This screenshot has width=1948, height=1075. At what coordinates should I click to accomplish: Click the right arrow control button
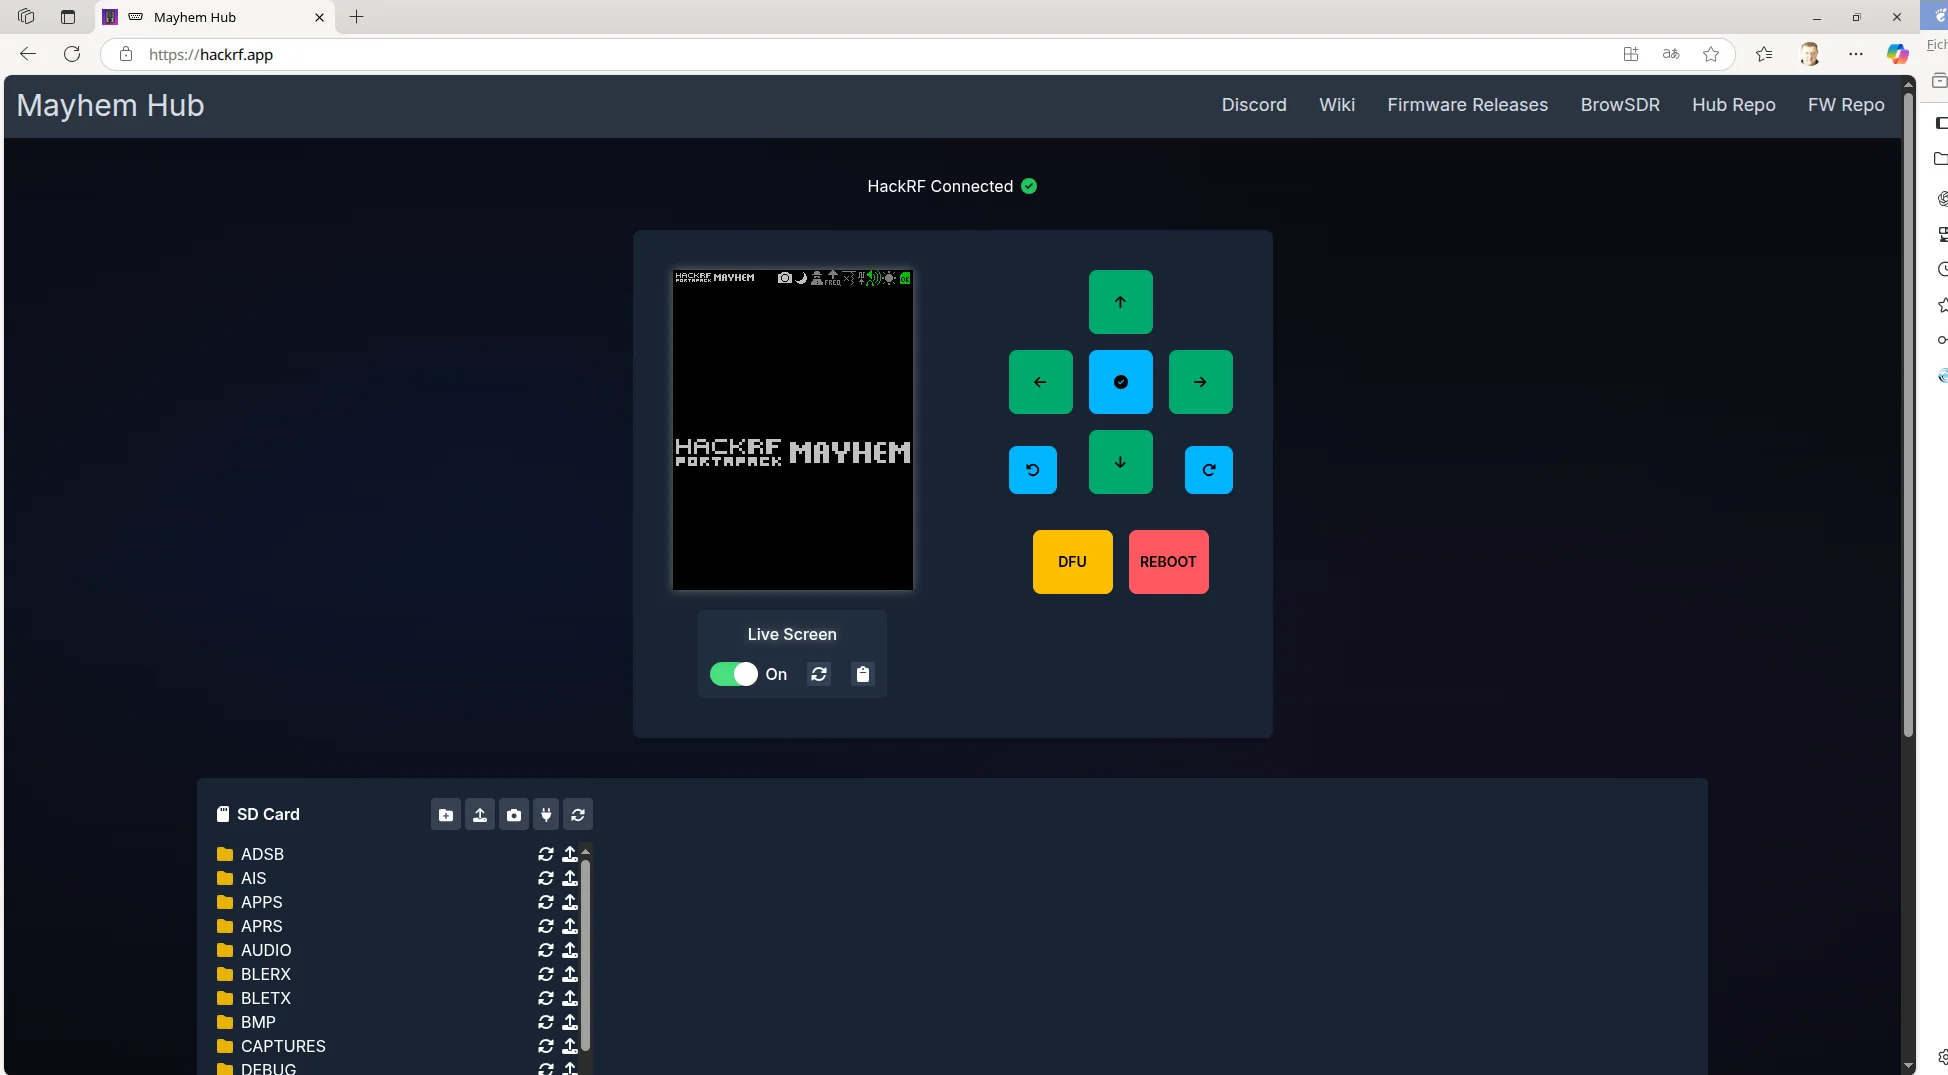coord(1200,382)
